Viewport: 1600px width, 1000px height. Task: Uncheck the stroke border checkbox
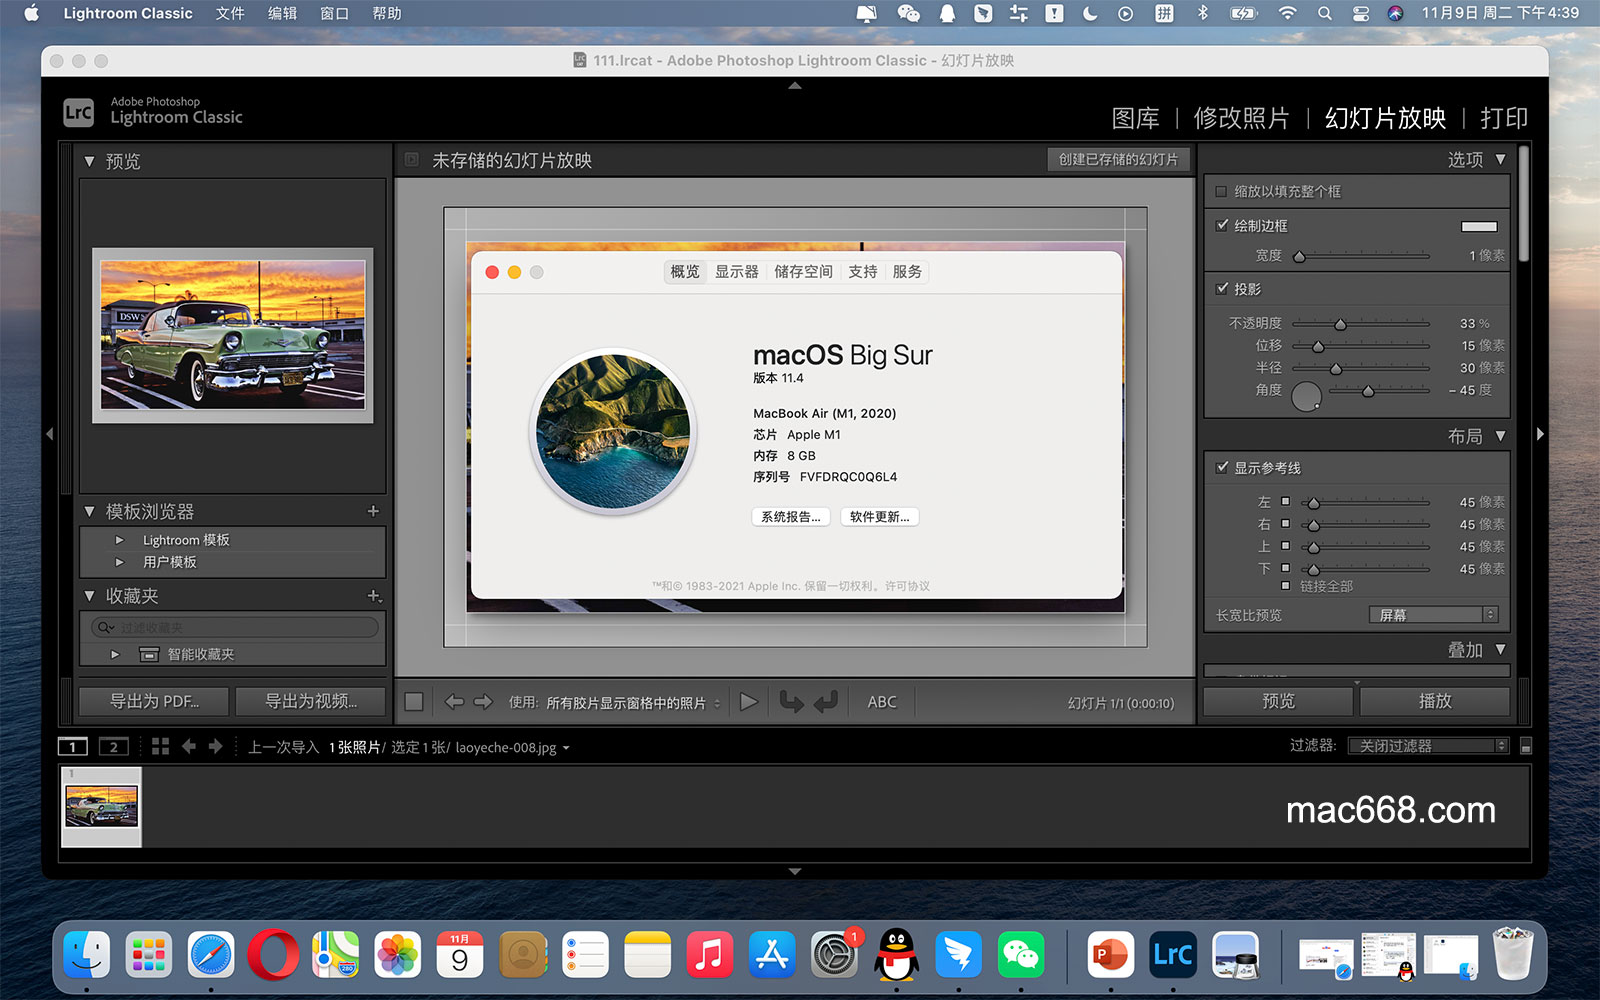coord(1222,226)
